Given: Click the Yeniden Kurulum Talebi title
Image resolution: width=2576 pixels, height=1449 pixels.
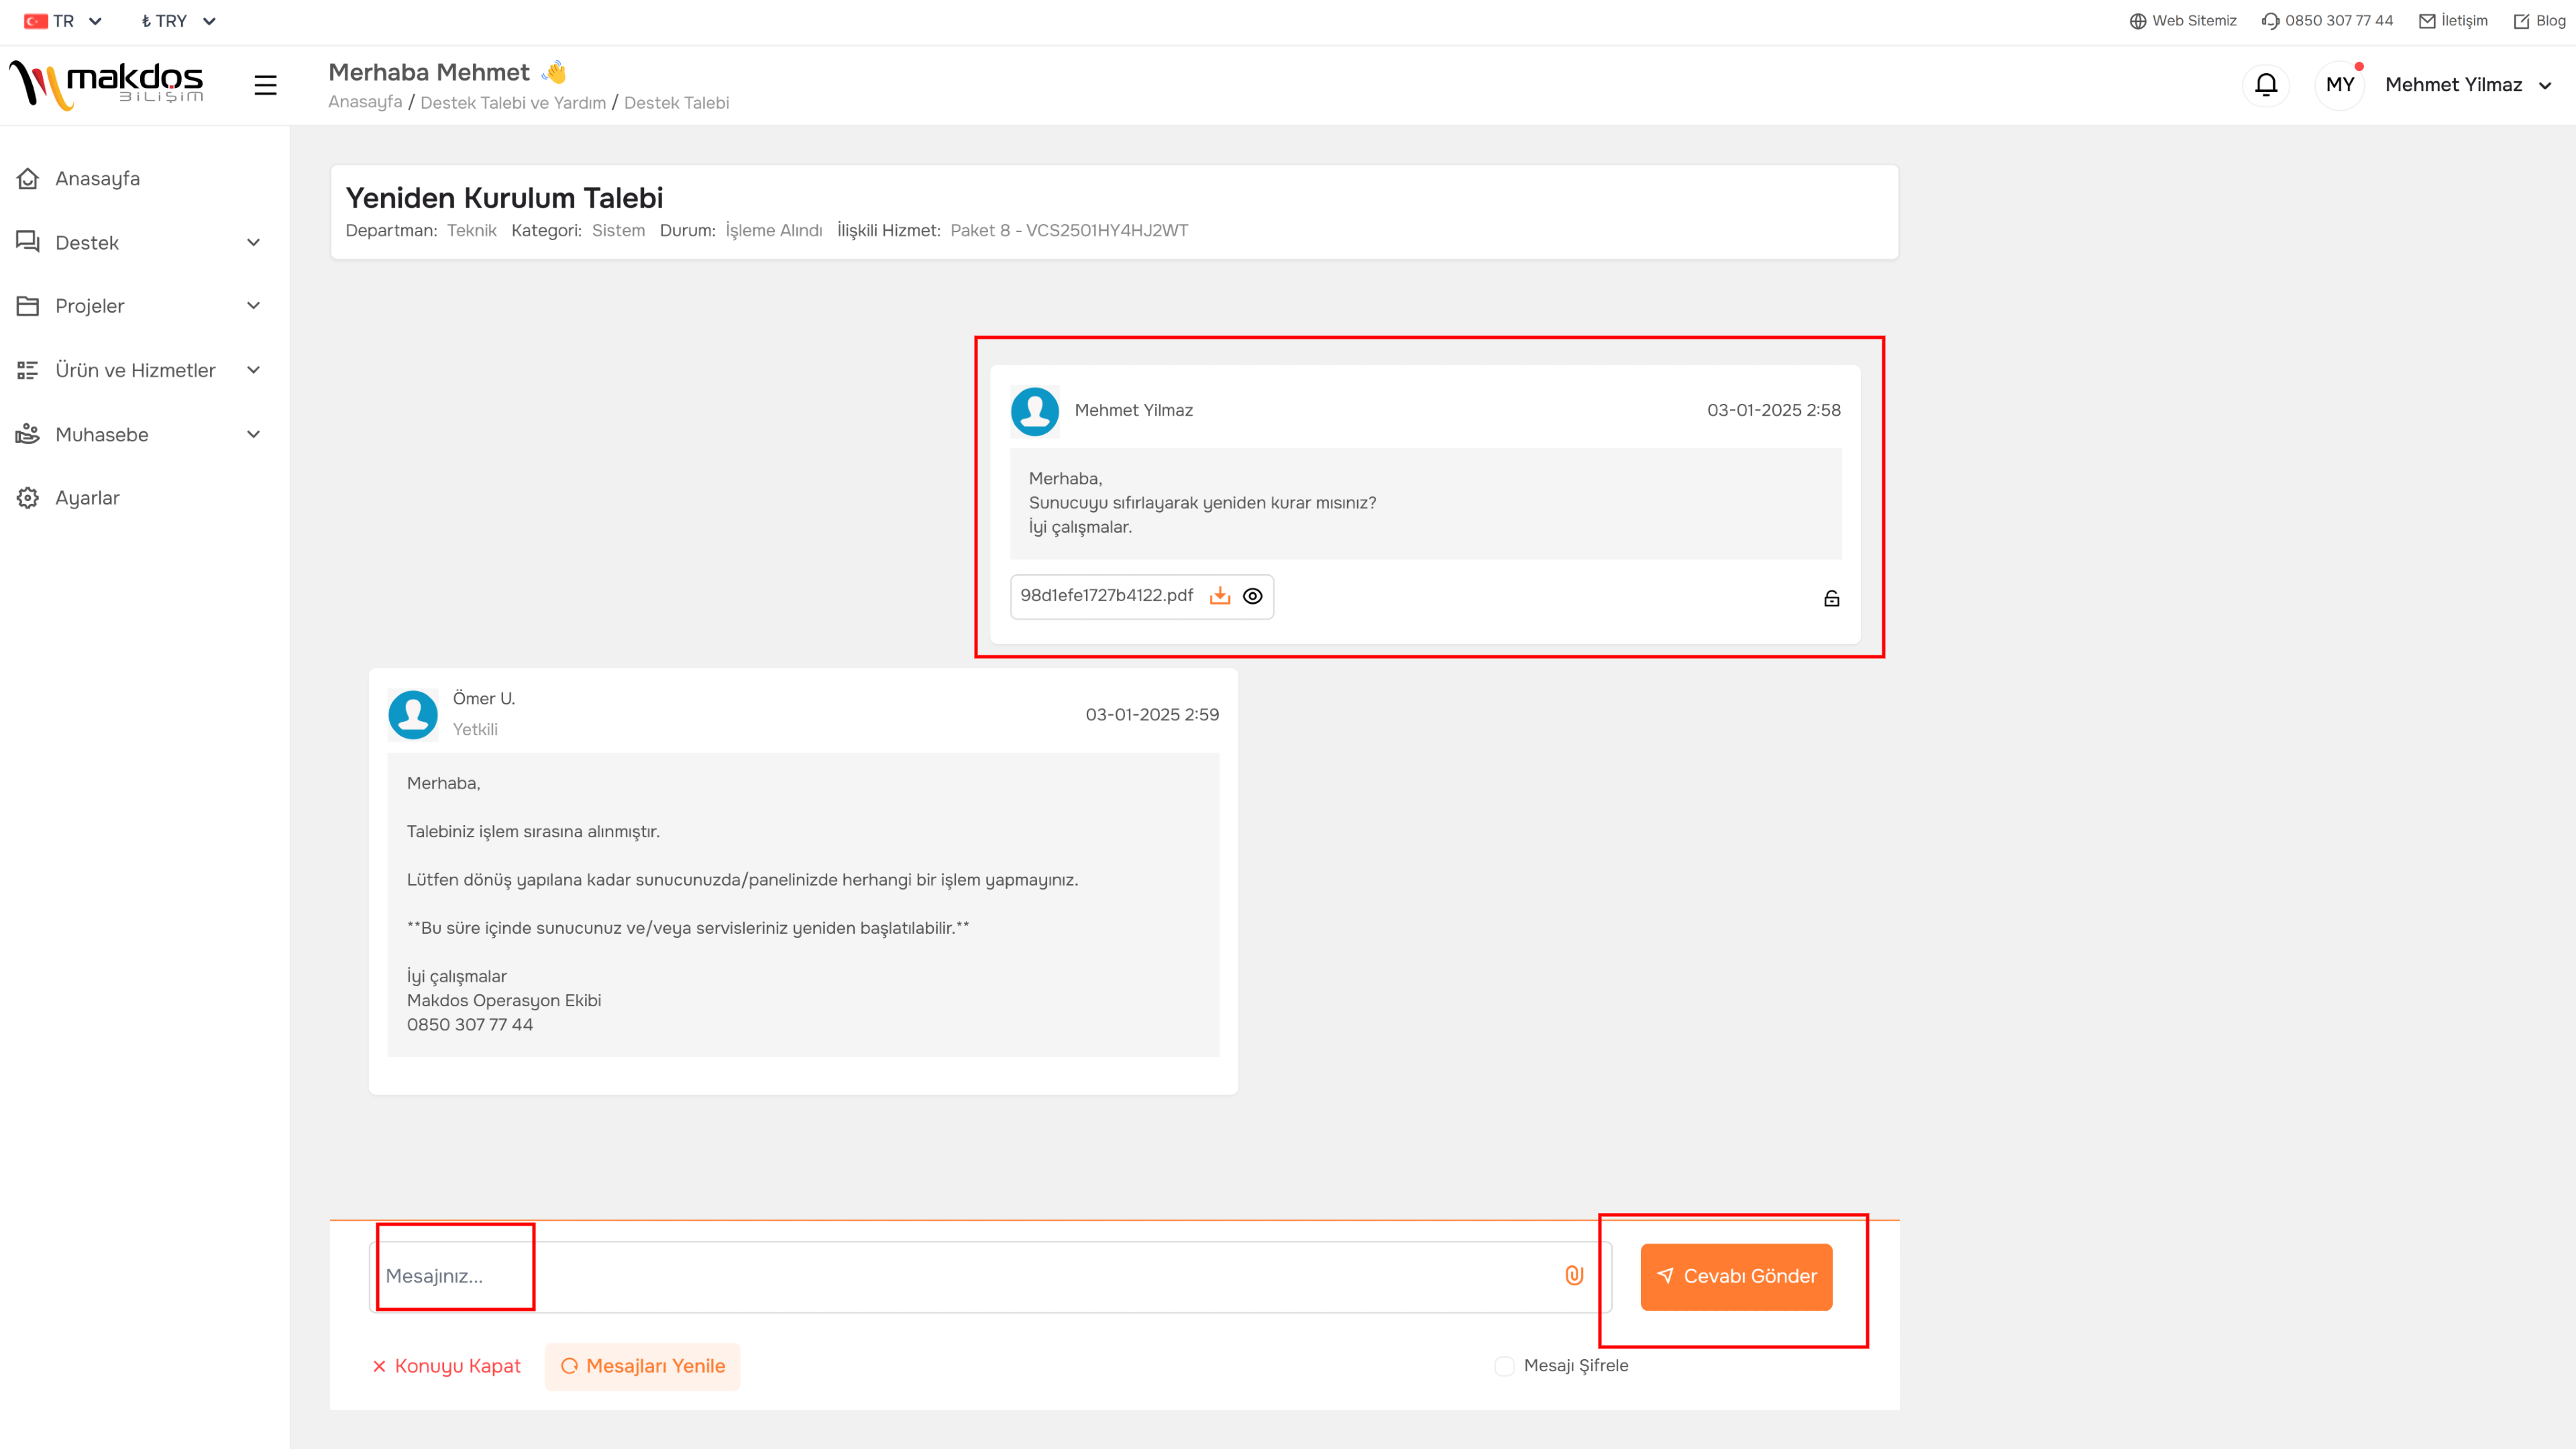Looking at the screenshot, I should point(504,198).
